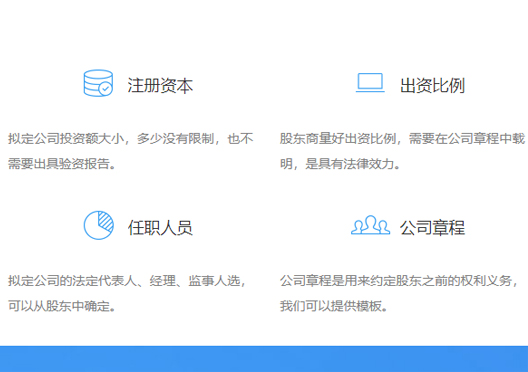Select the 注册资本 heading
Image resolution: width=528 pixels, height=372 pixels.
160,86
